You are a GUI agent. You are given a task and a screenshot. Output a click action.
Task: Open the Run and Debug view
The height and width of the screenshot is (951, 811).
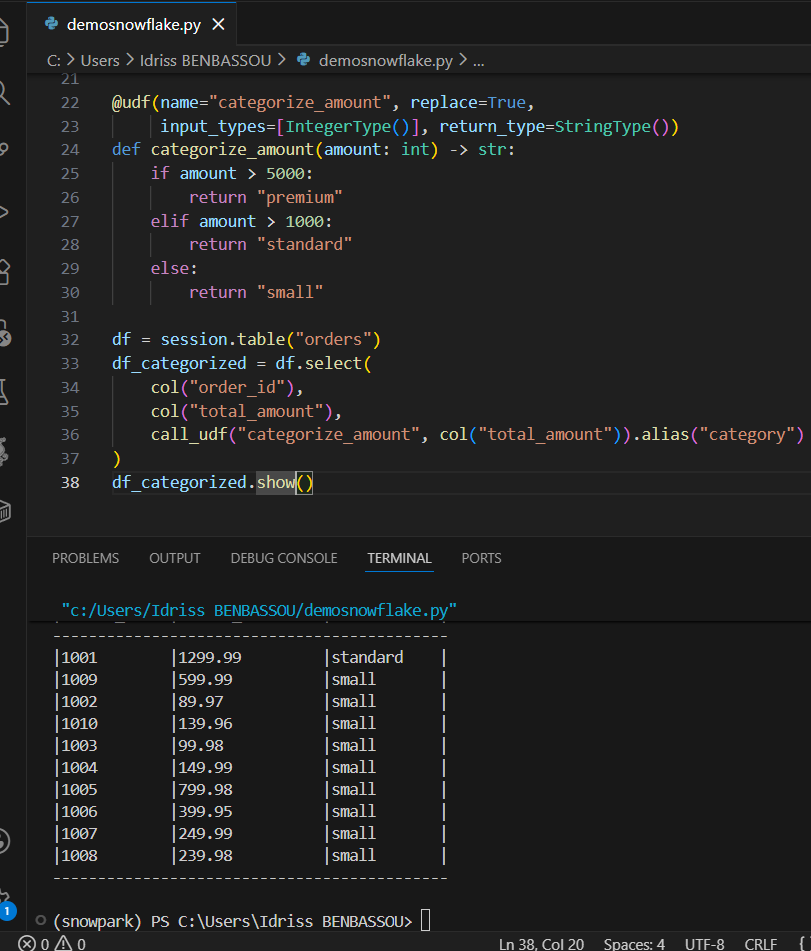(4, 211)
